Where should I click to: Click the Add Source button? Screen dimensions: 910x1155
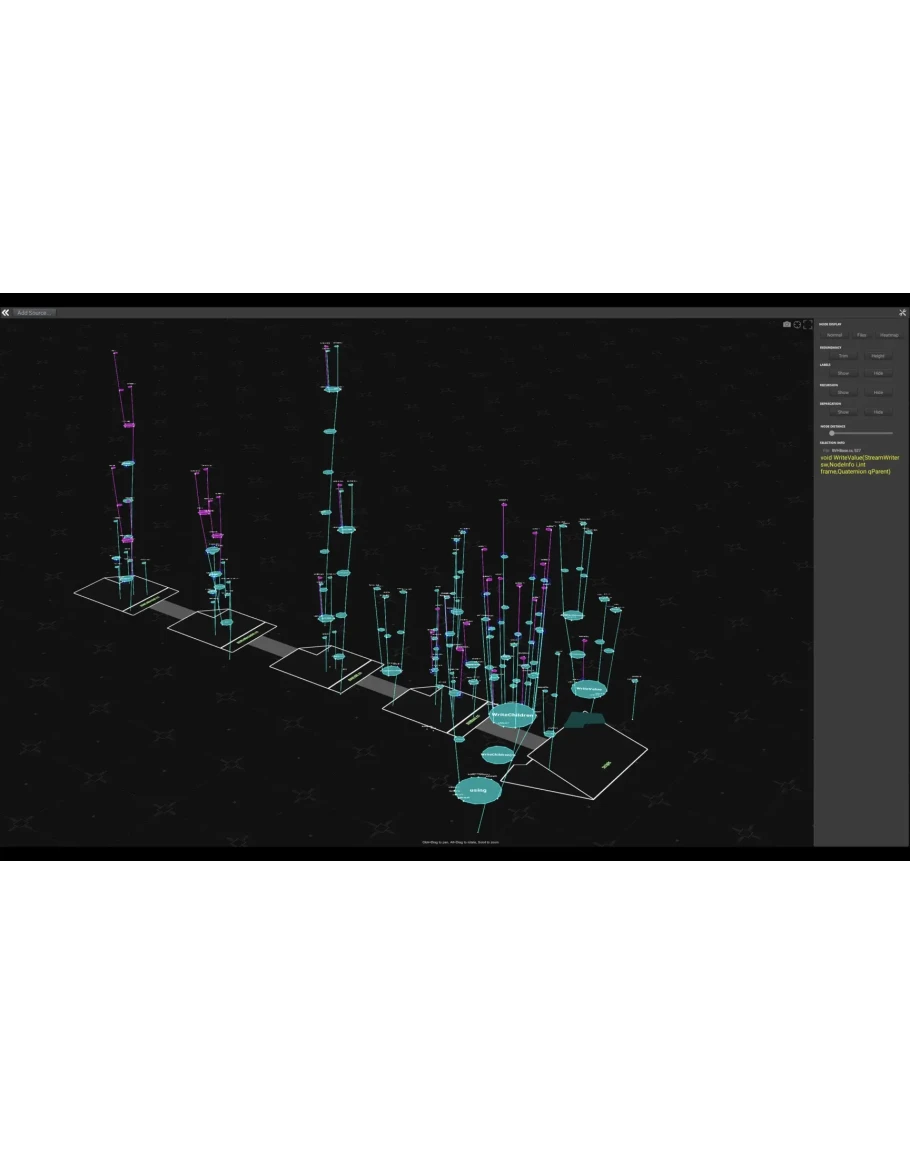tap(35, 313)
